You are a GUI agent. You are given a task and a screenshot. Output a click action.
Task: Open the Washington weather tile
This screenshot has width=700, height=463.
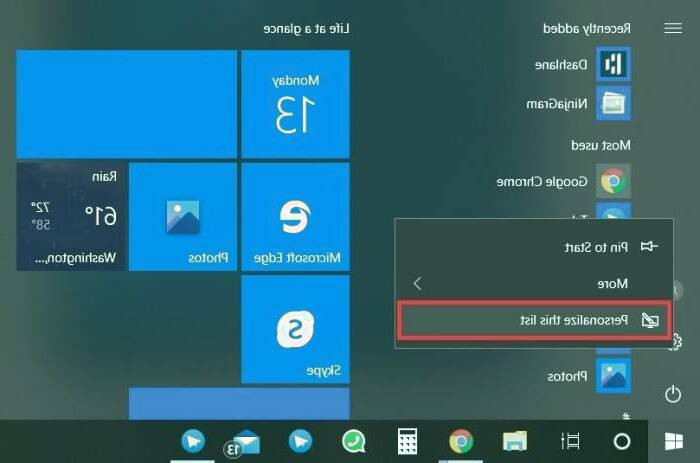[x=70, y=217]
